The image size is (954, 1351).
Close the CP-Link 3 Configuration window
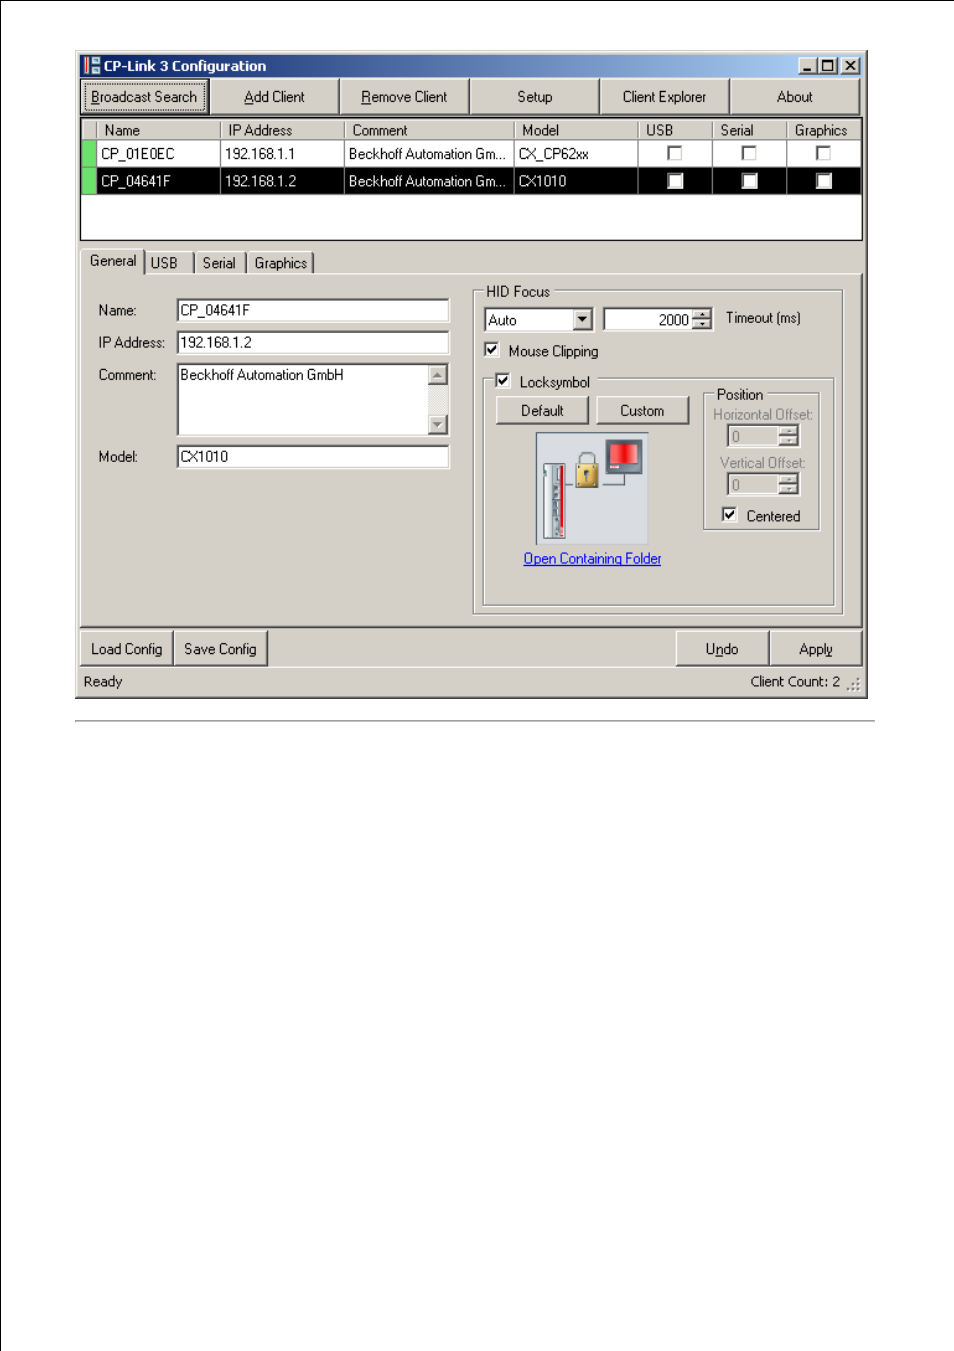pyautogui.click(x=850, y=66)
